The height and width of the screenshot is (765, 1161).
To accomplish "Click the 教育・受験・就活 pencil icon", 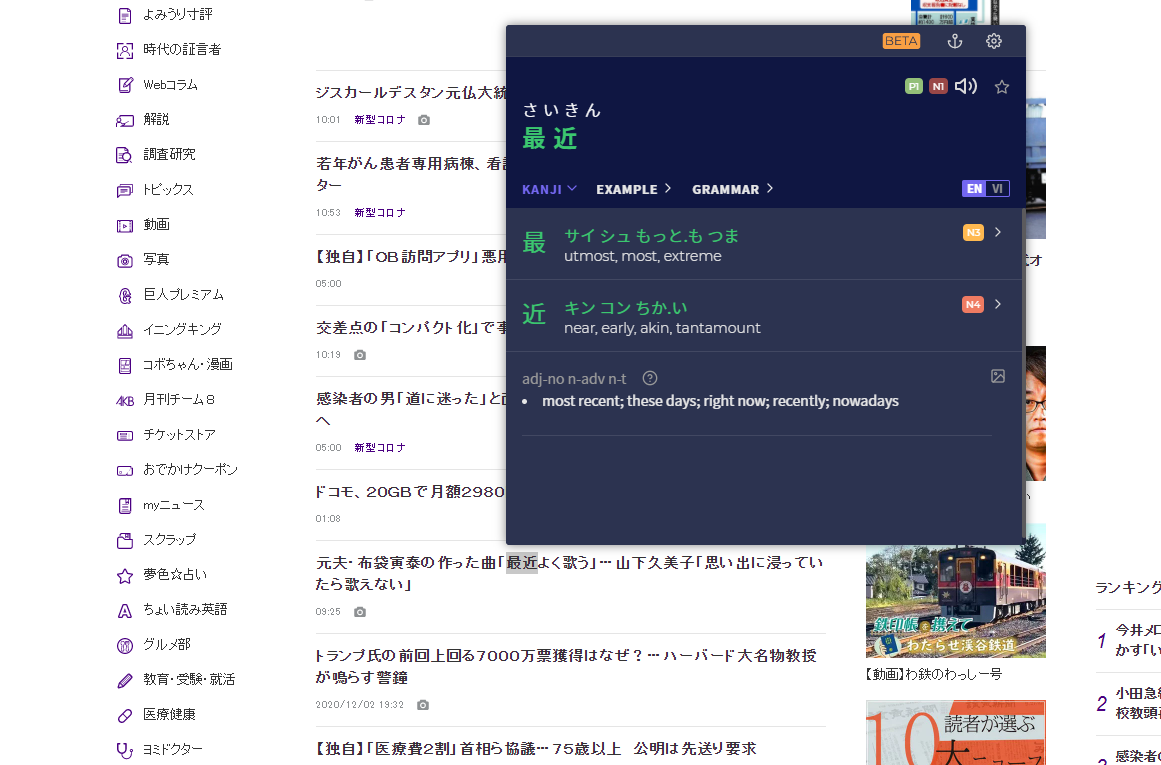I will [125, 681].
